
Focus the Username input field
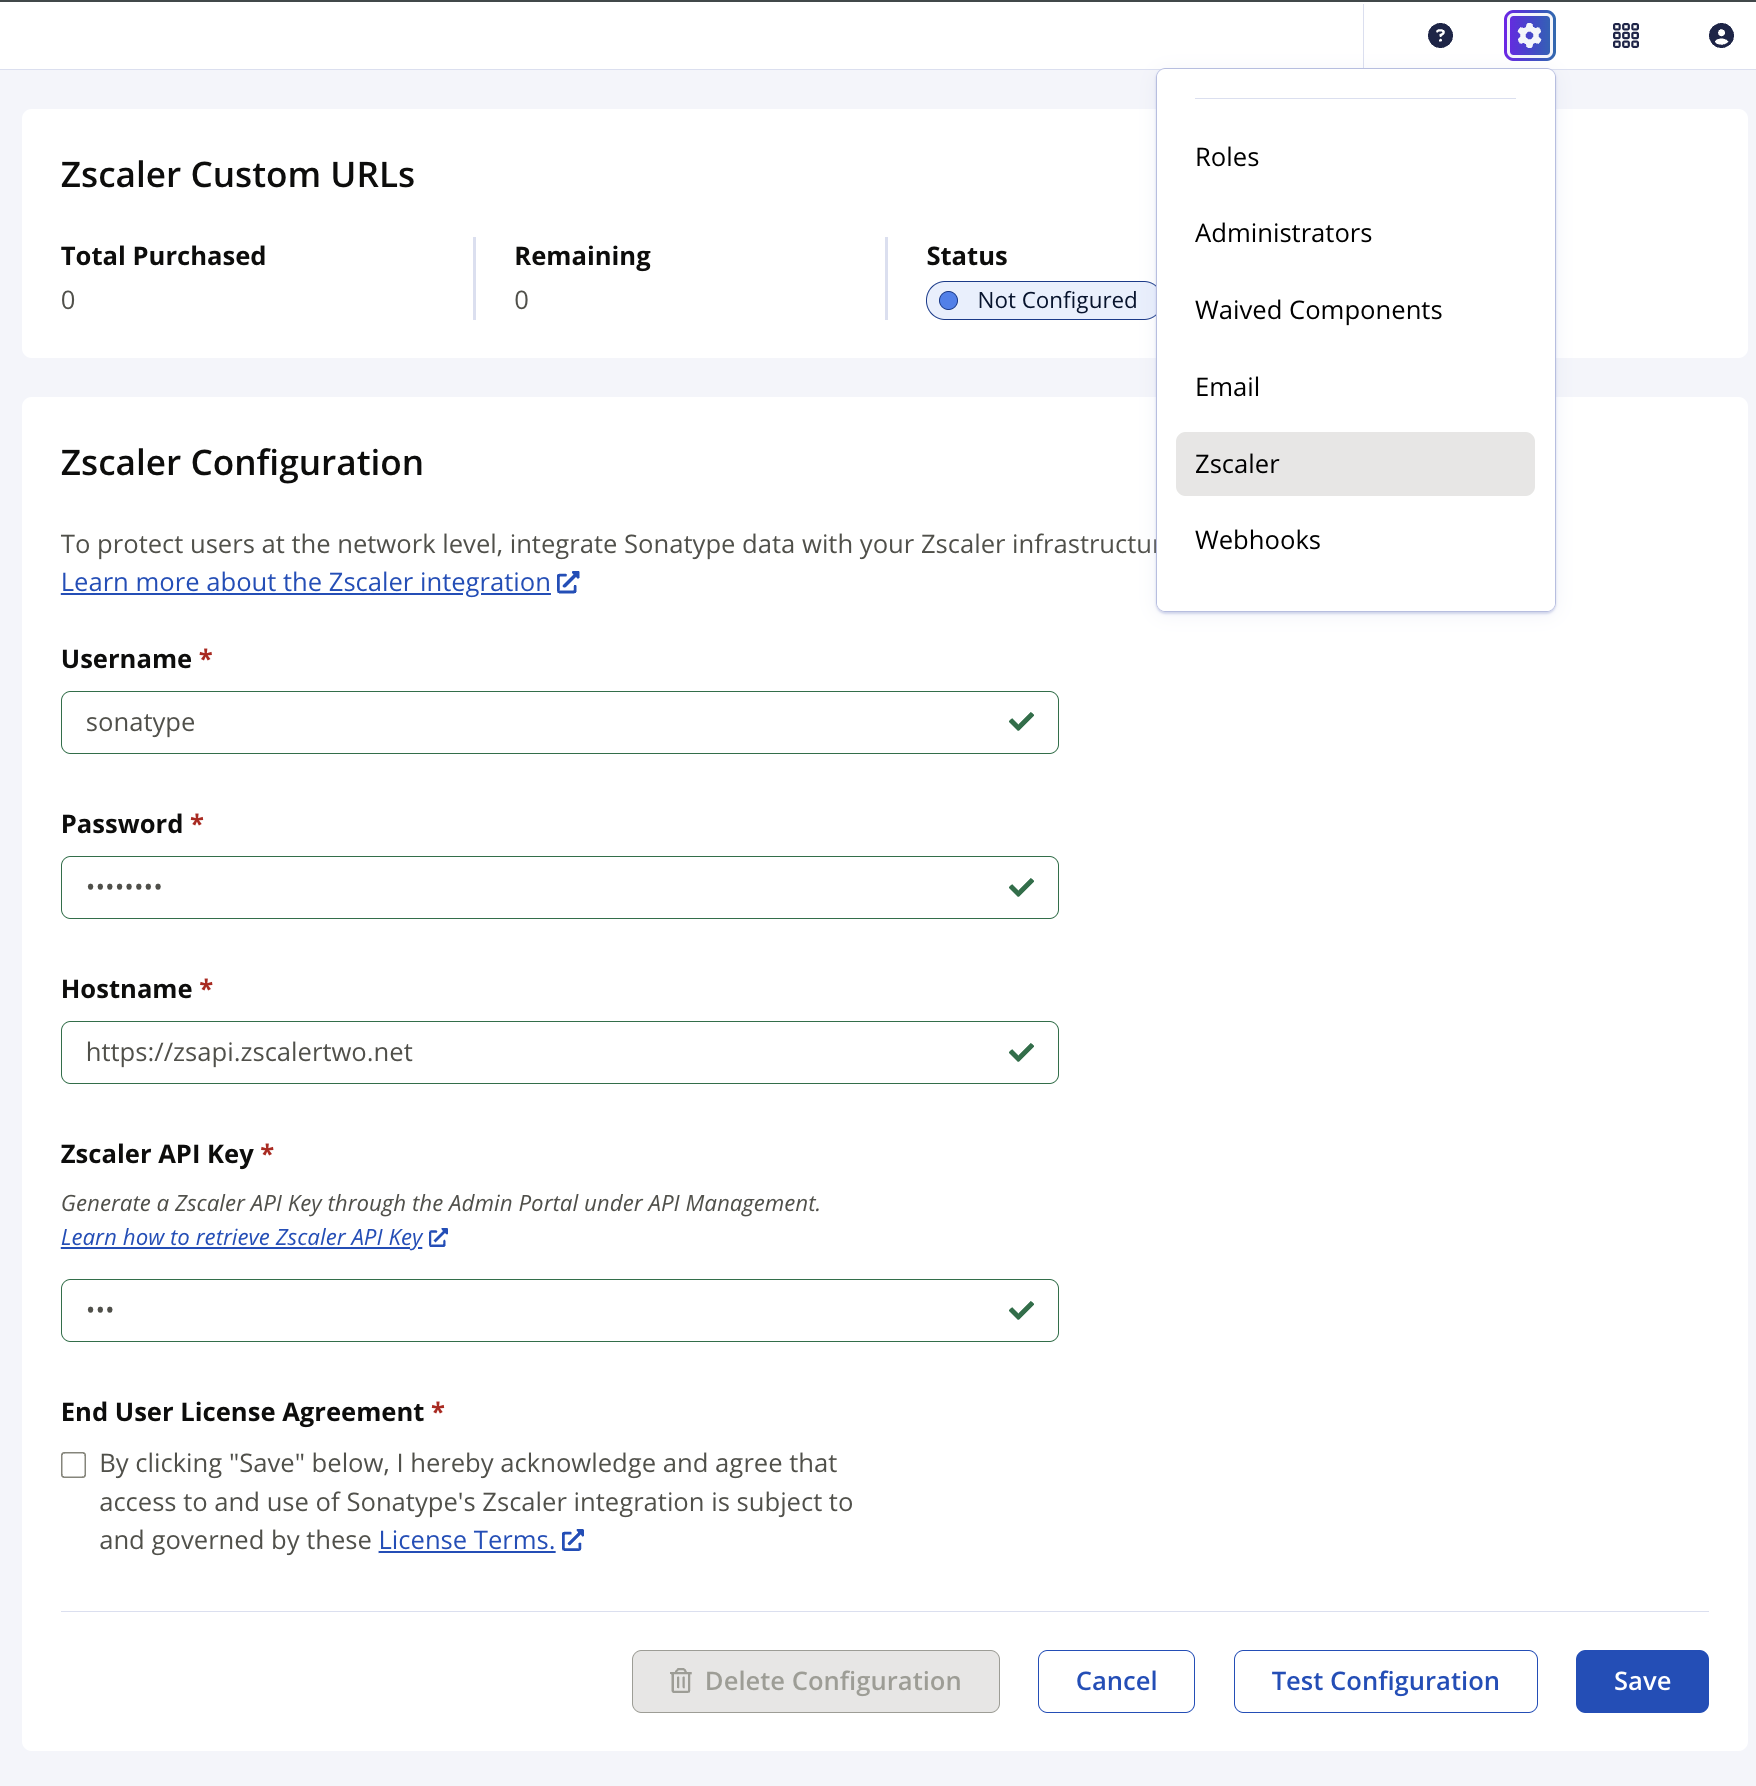click(560, 722)
